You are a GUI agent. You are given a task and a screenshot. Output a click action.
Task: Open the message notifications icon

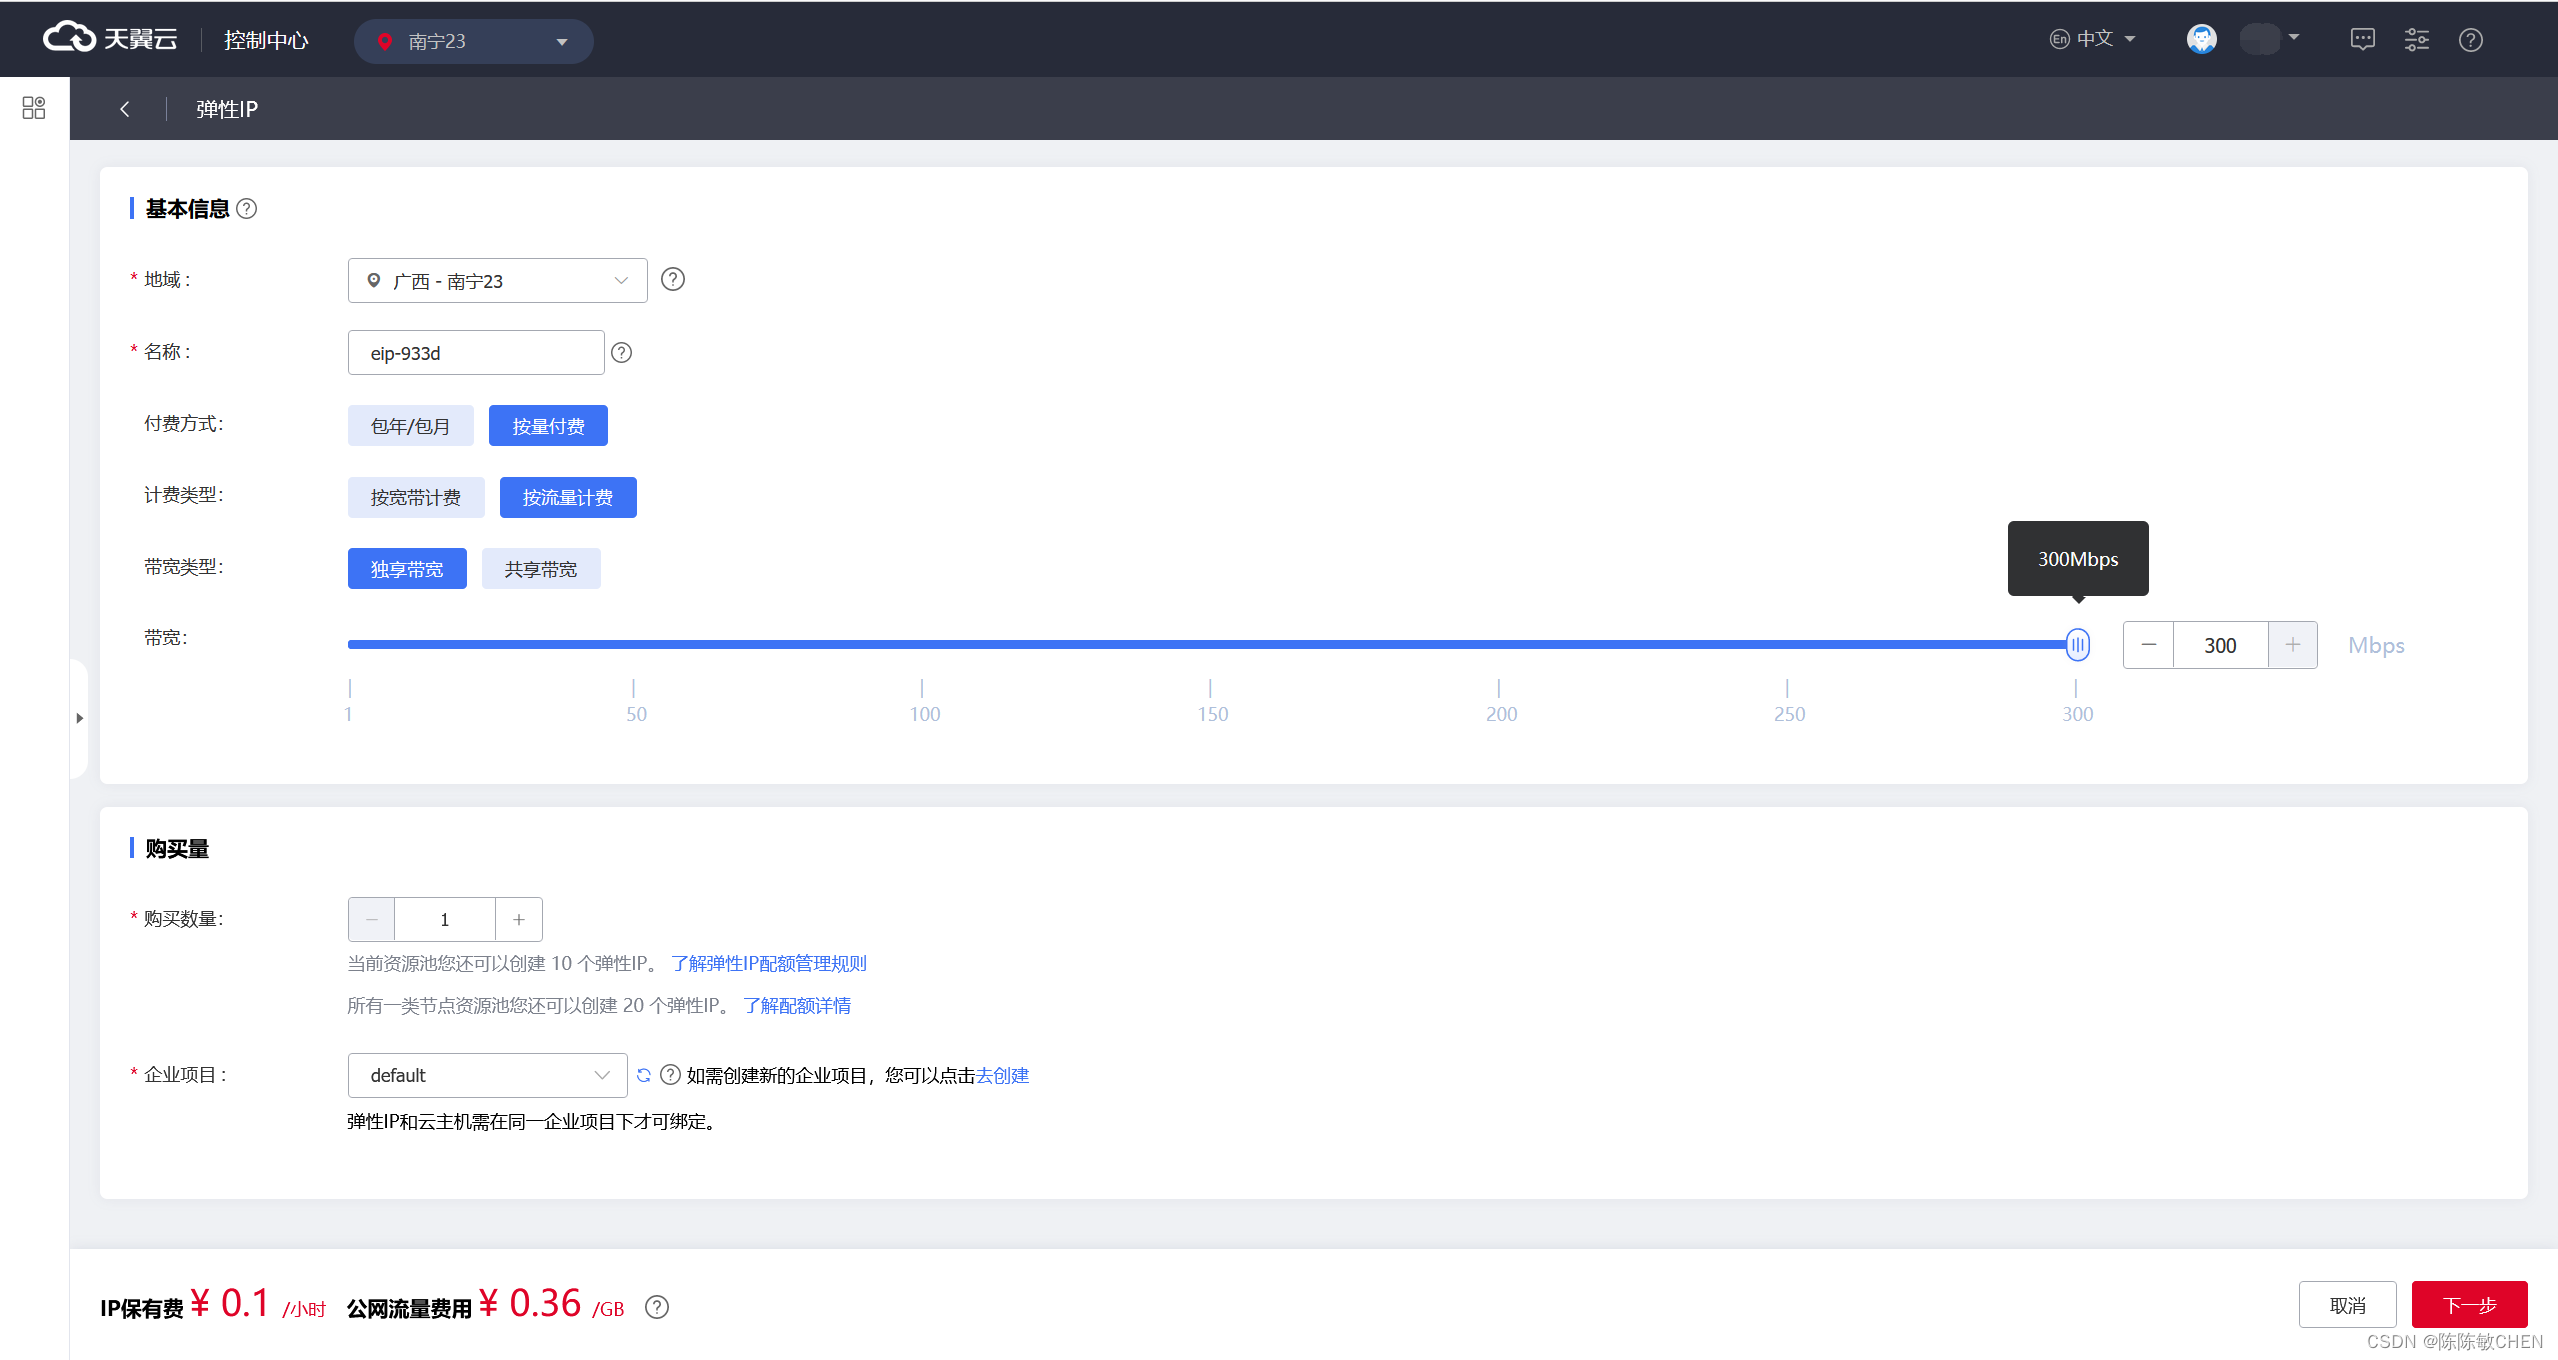pyautogui.click(x=2362, y=40)
